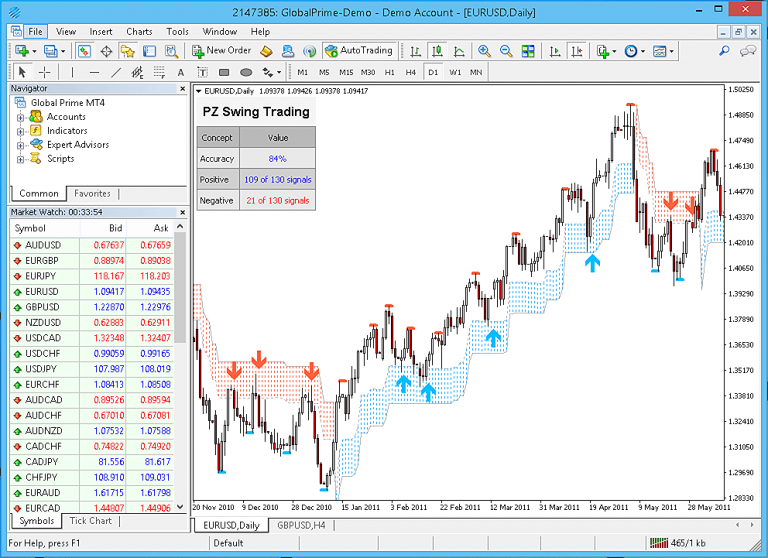Open the Charts menu
Image resolution: width=768 pixels, height=558 pixels.
pos(139,31)
